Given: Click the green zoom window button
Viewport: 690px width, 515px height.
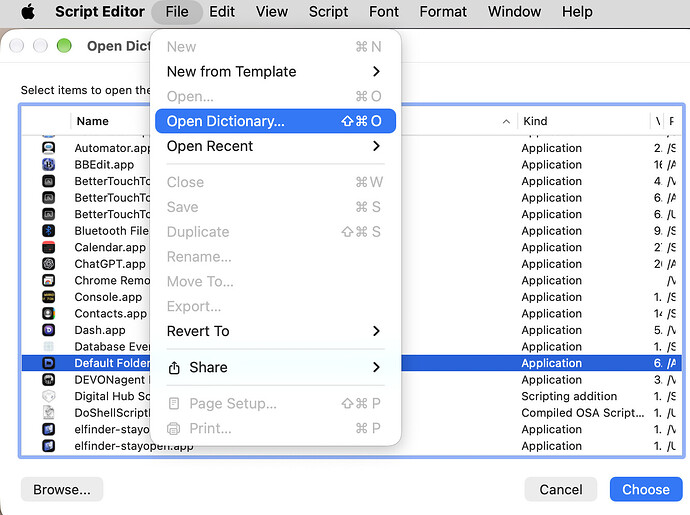Looking at the screenshot, I should [64, 45].
